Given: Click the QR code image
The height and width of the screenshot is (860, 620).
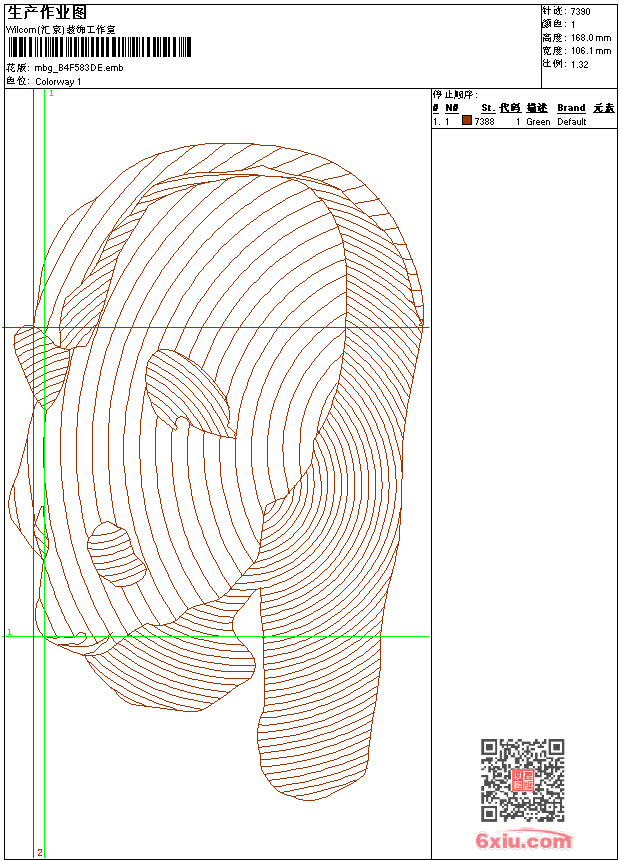Looking at the screenshot, I should pos(522,780).
